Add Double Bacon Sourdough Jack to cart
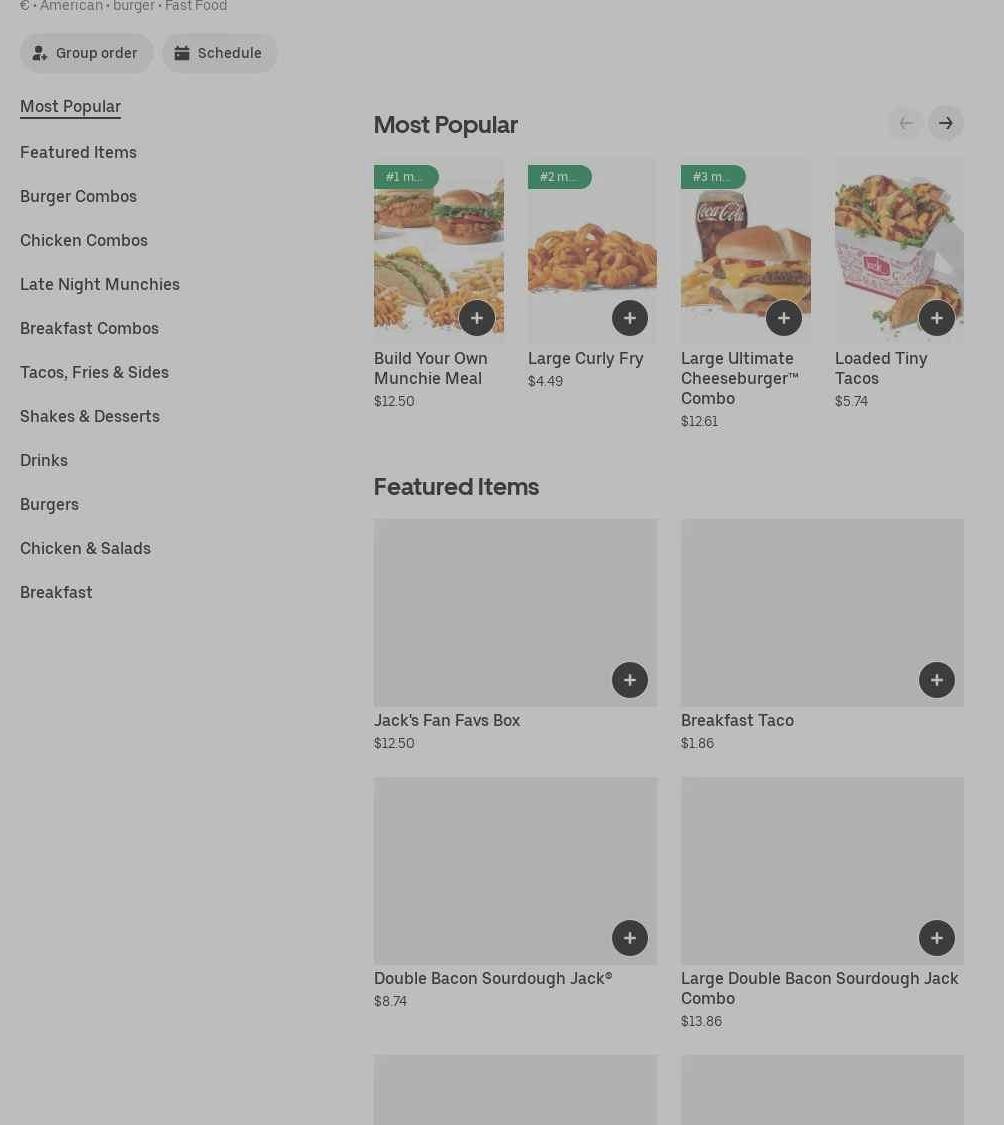The width and height of the screenshot is (1004, 1125). tap(629, 938)
